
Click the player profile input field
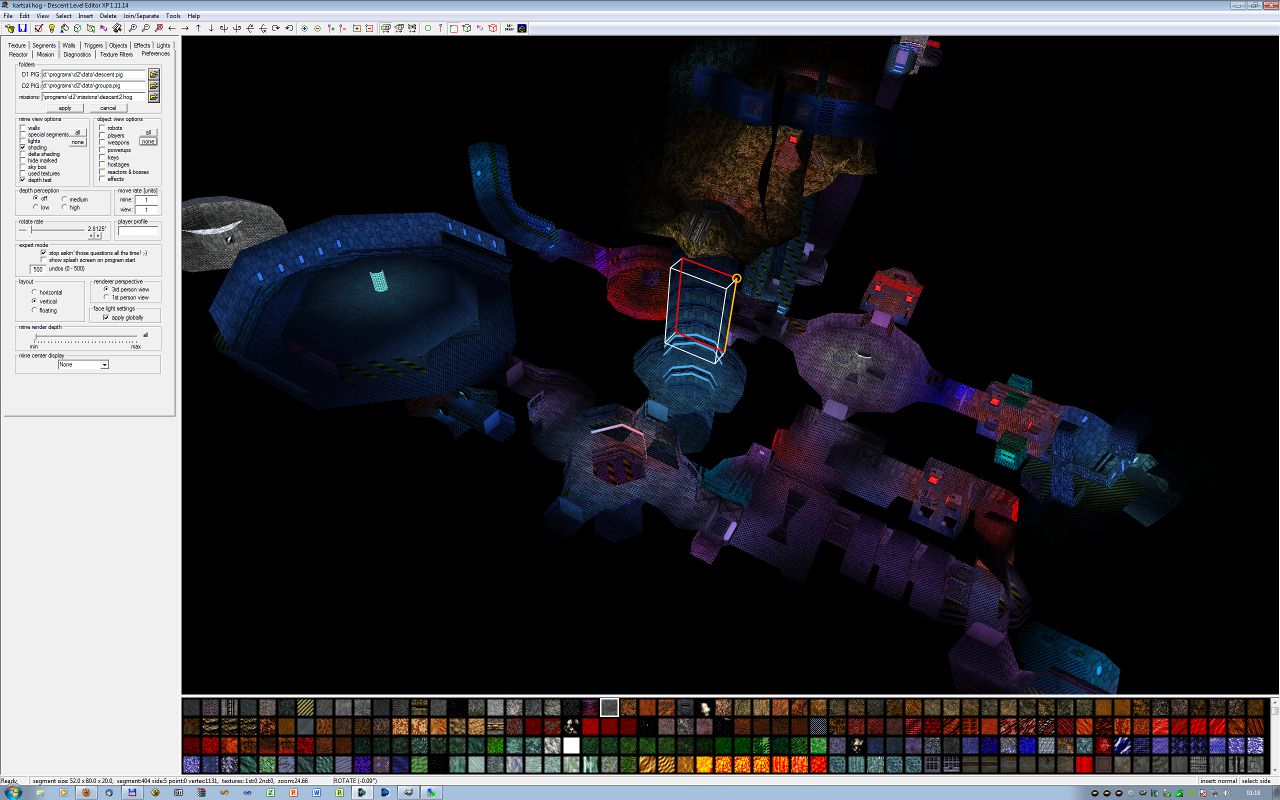pyautogui.click(x=138, y=231)
